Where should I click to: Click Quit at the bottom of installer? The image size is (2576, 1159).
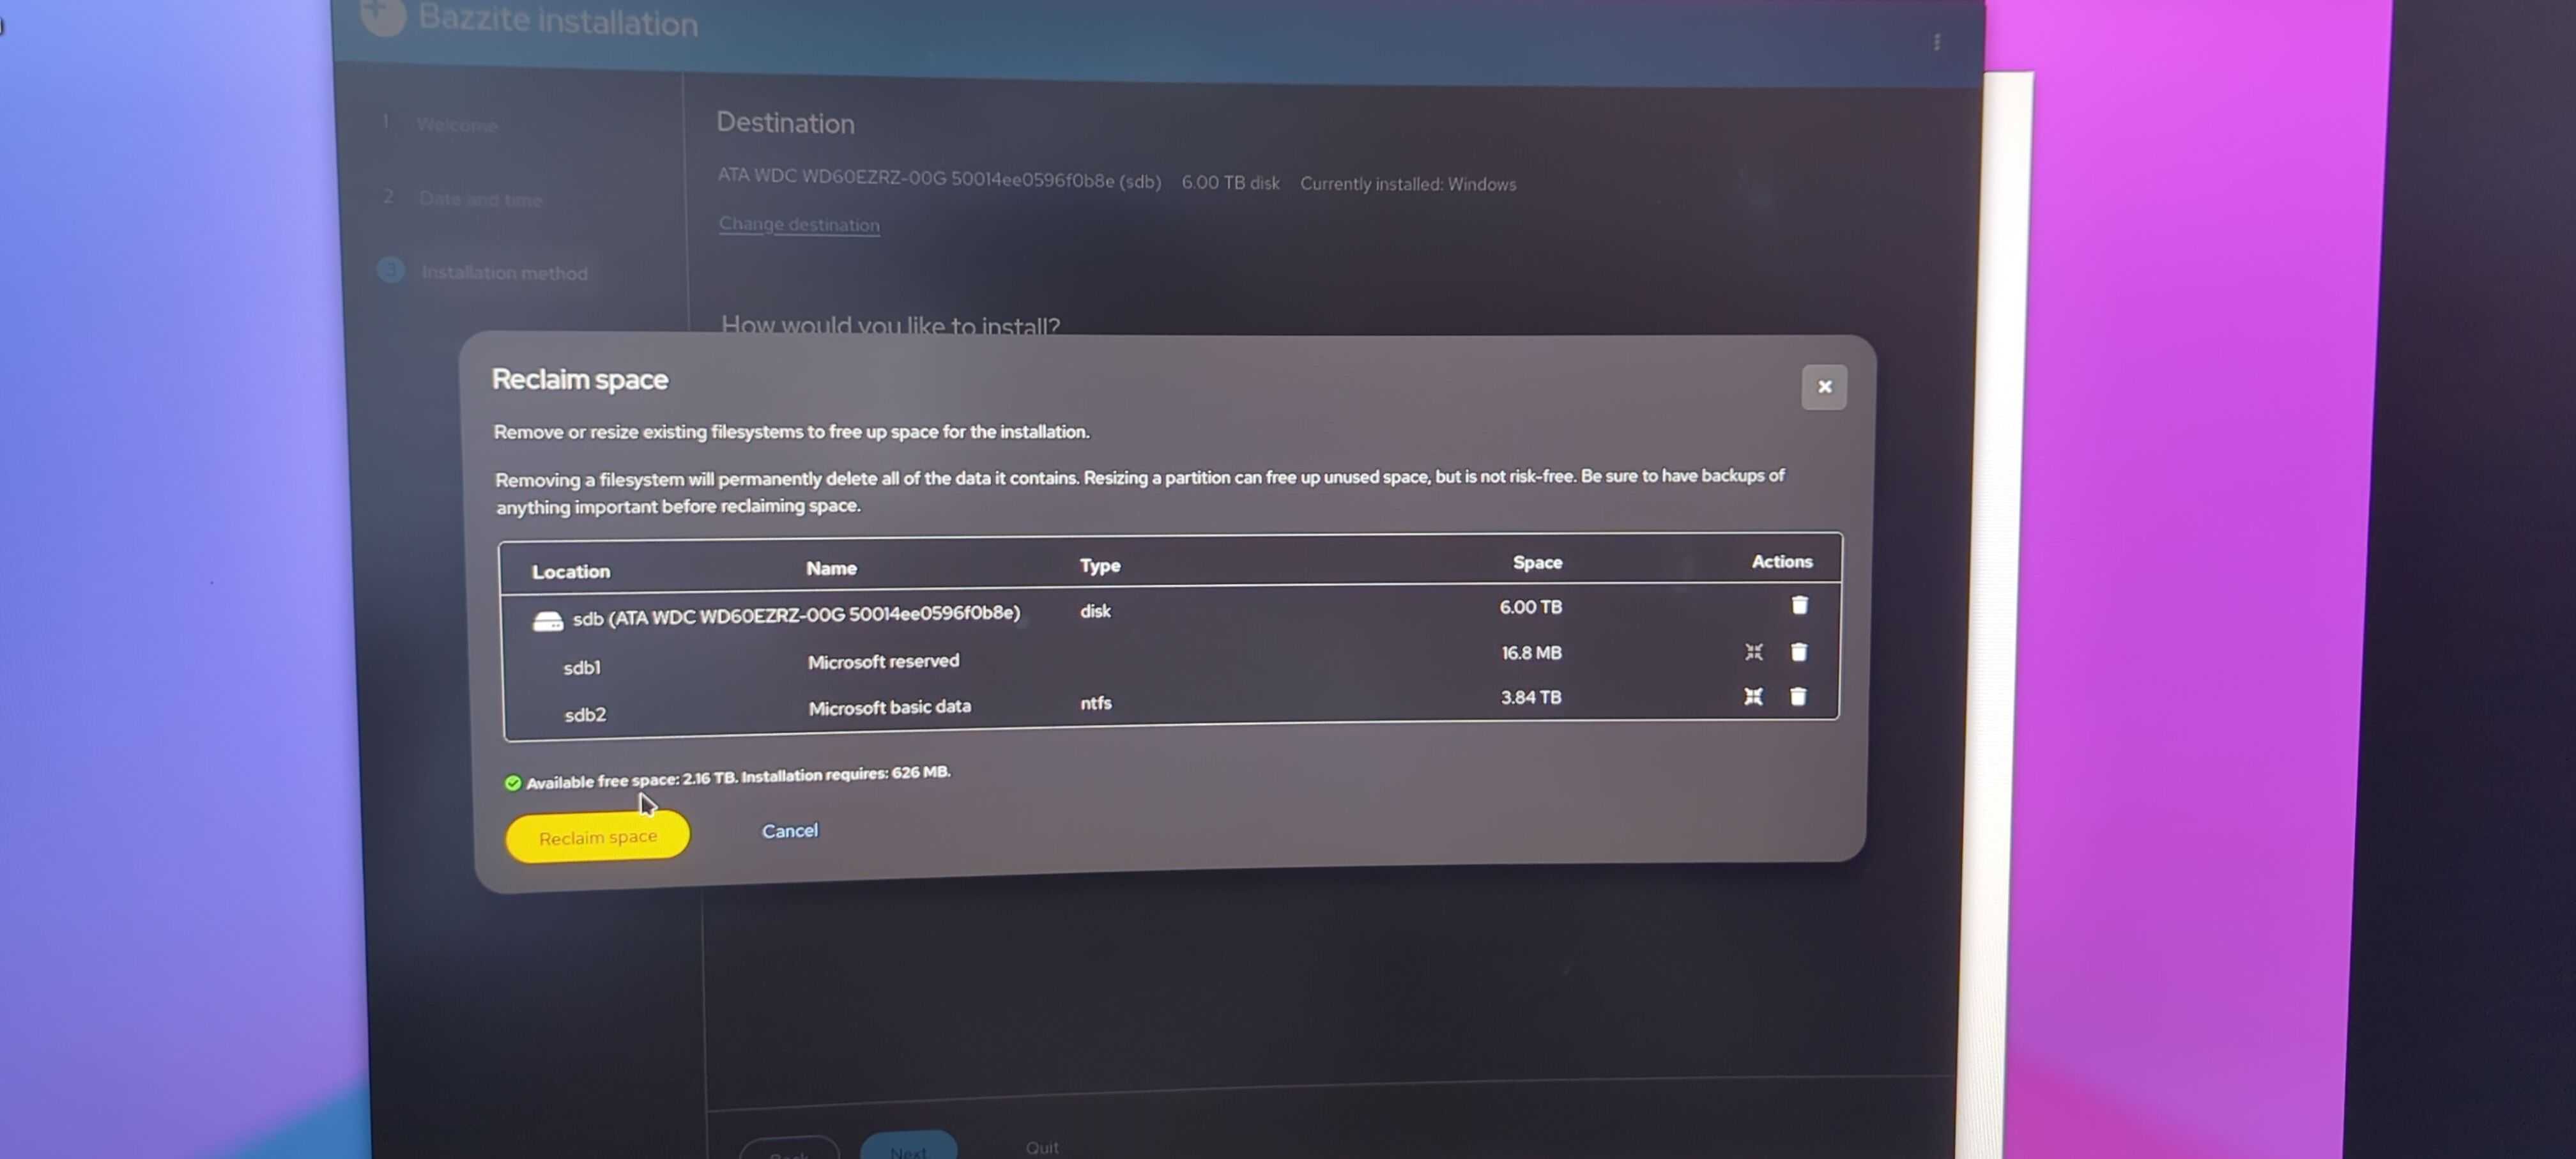coord(1042,1147)
